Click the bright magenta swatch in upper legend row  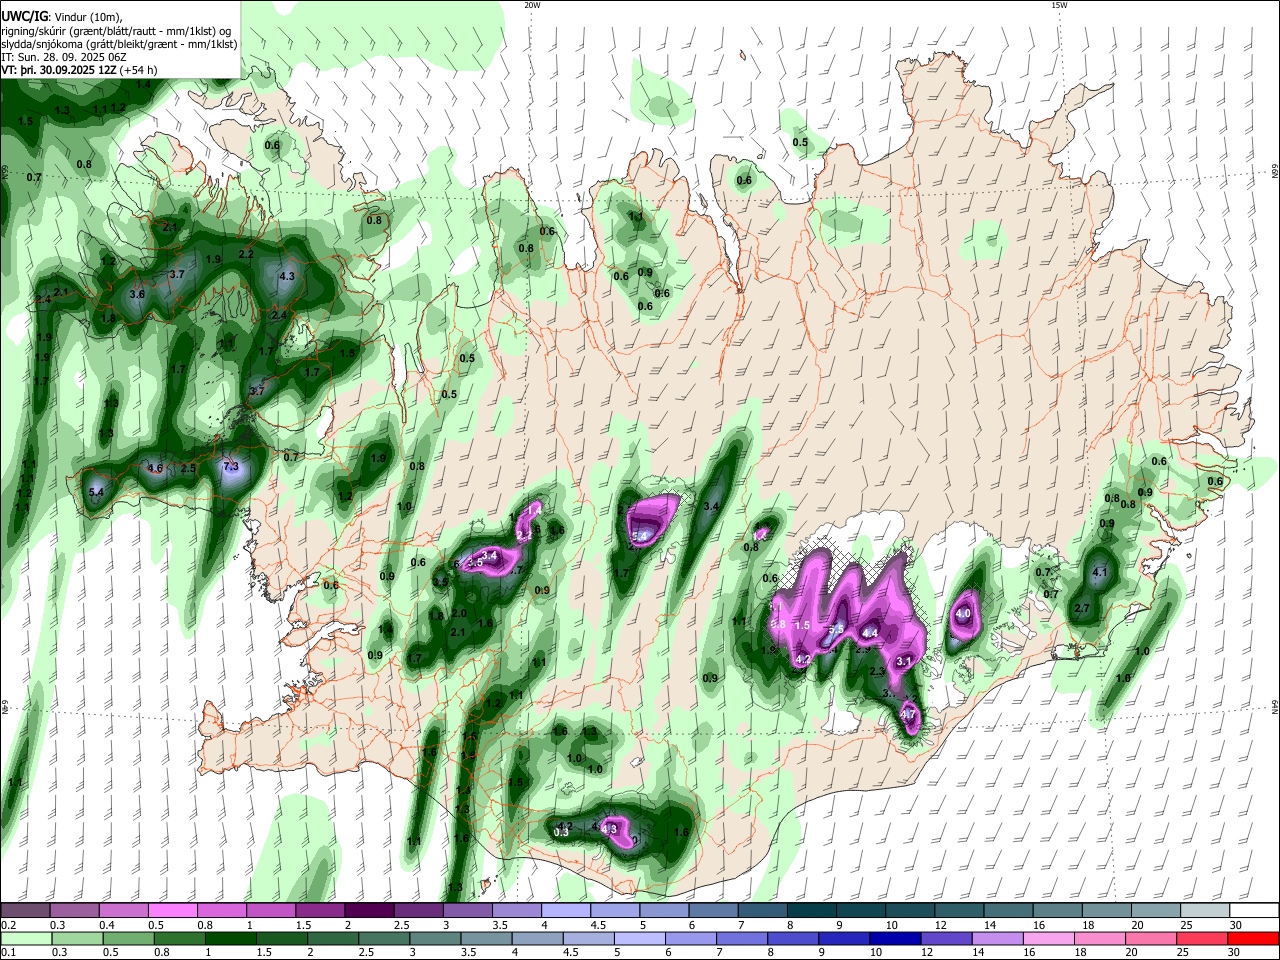point(172,910)
